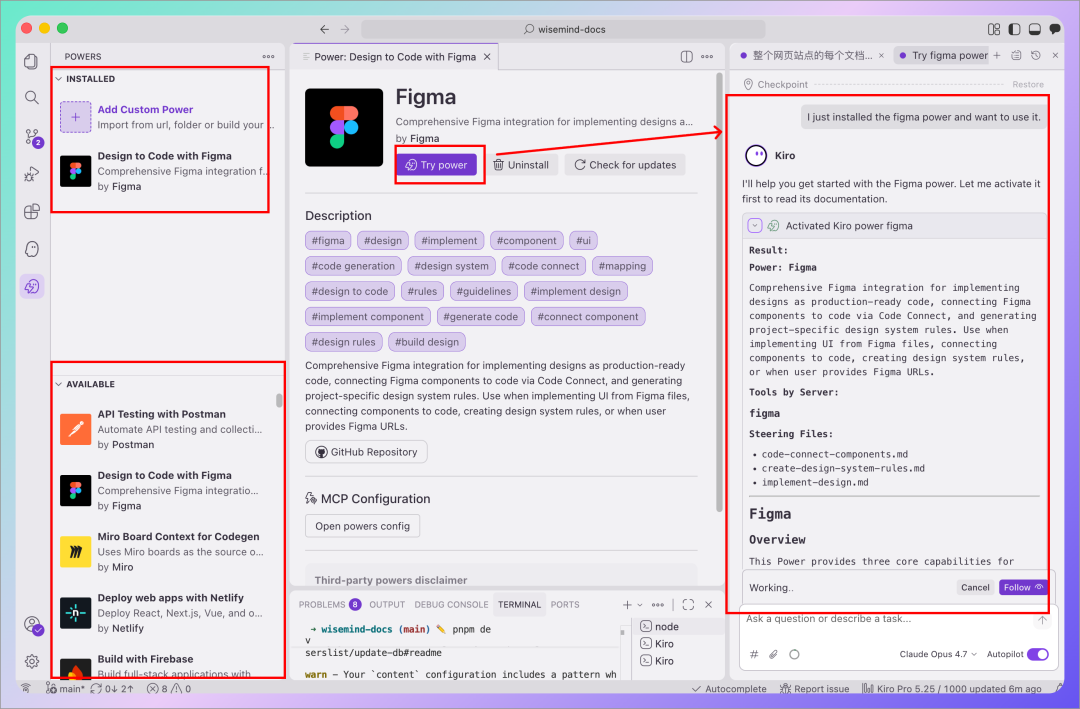Click the Restore checkpoint link
This screenshot has height=709, width=1080.
1028,84
